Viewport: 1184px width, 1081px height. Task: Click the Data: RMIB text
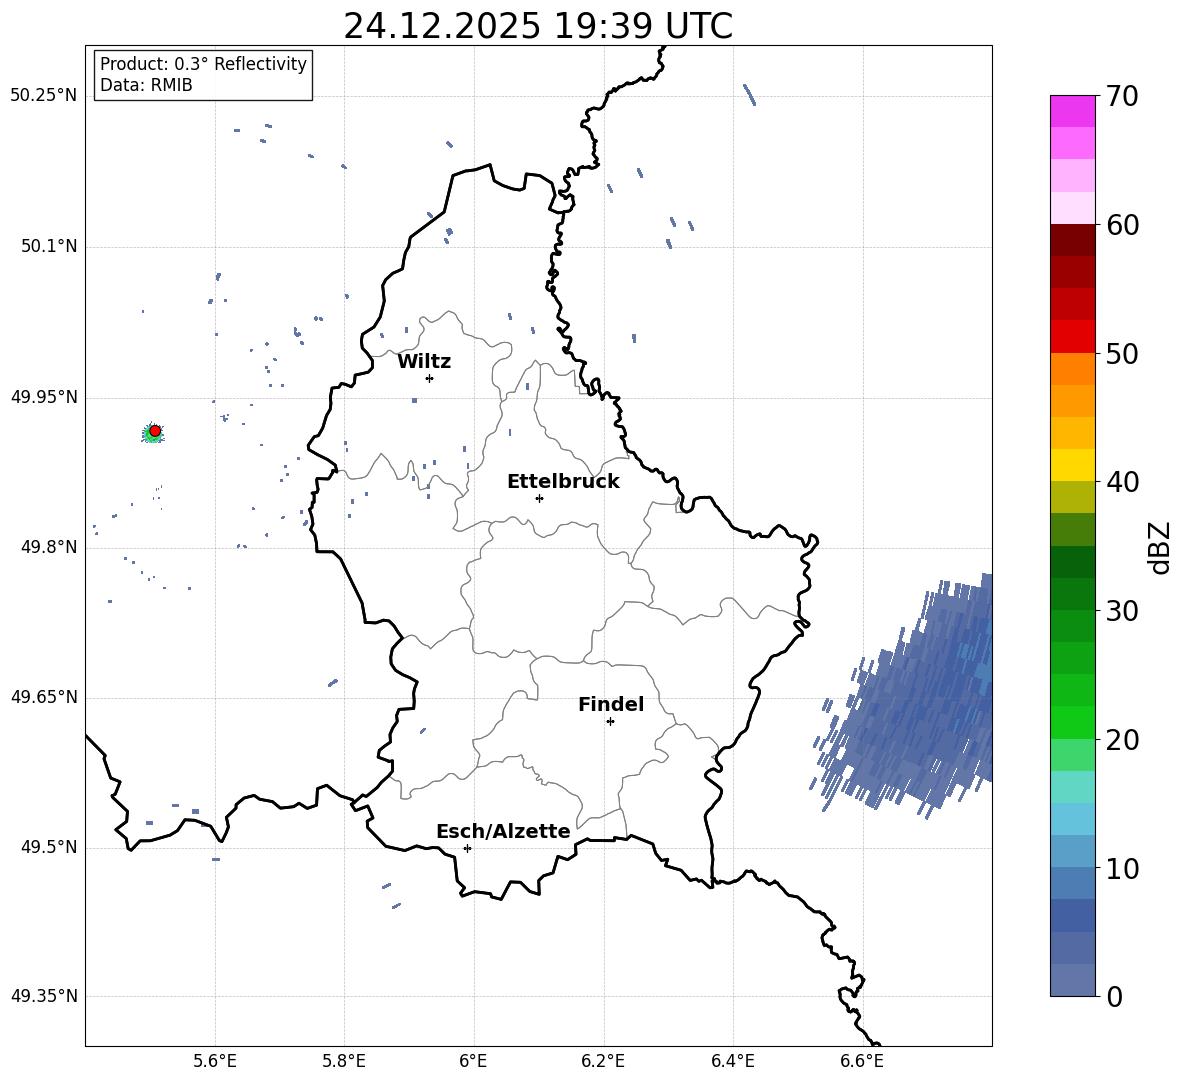tap(146, 85)
